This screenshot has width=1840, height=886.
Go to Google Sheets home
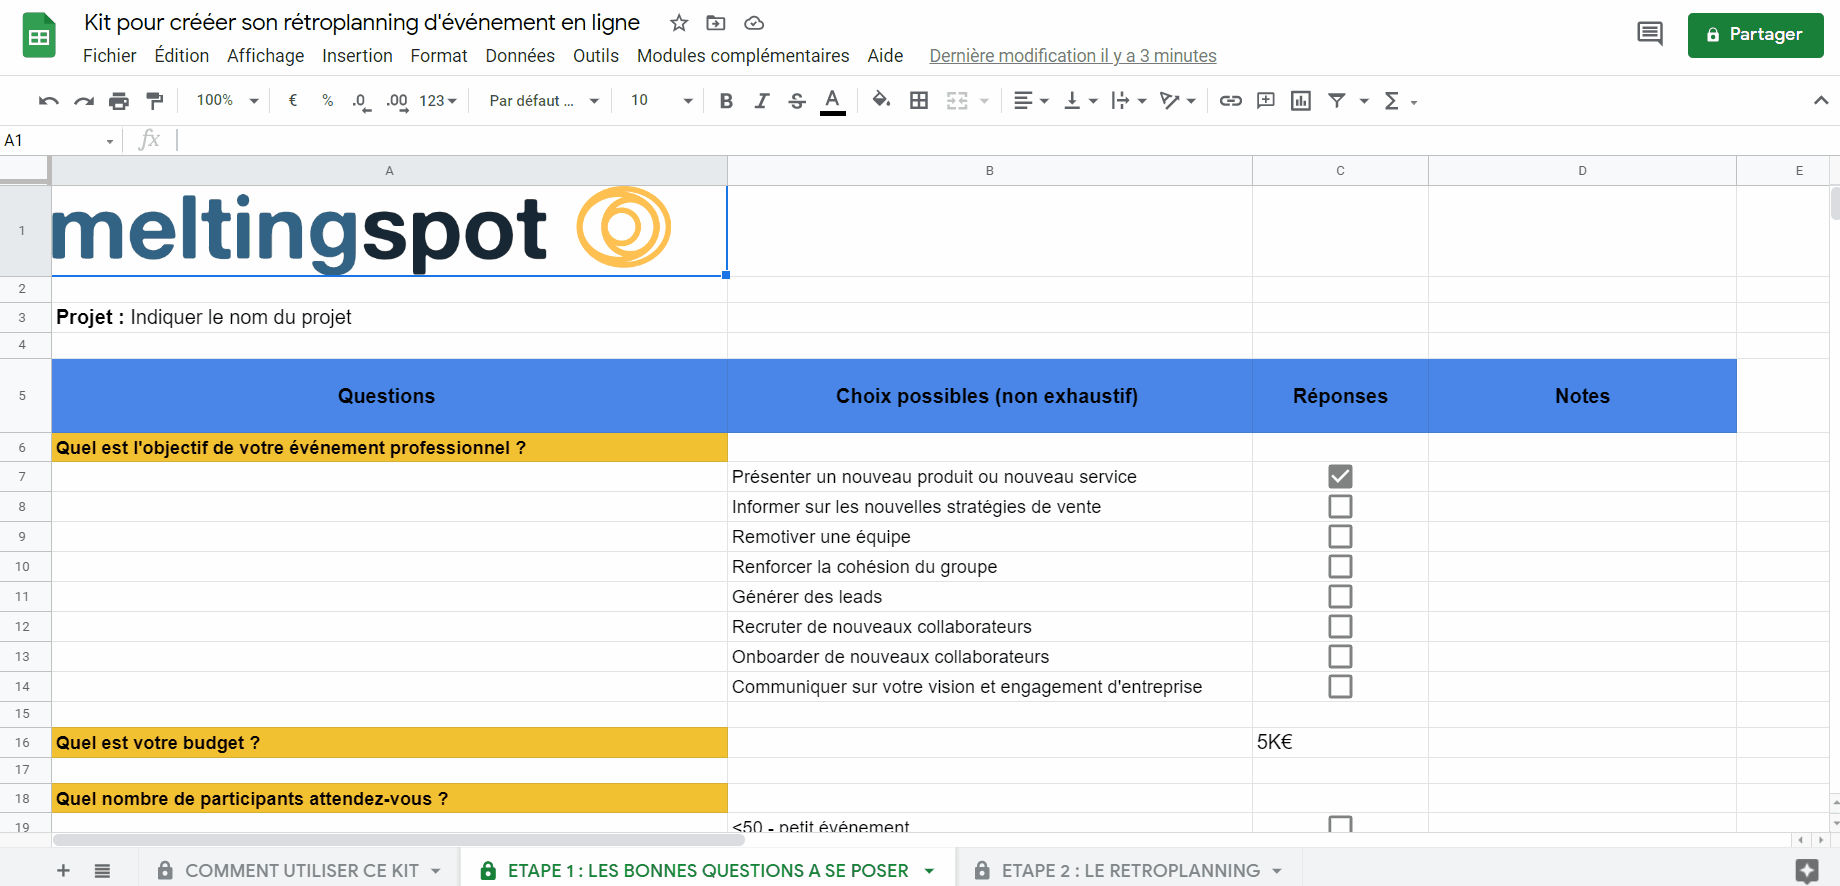[x=39, y=36]
